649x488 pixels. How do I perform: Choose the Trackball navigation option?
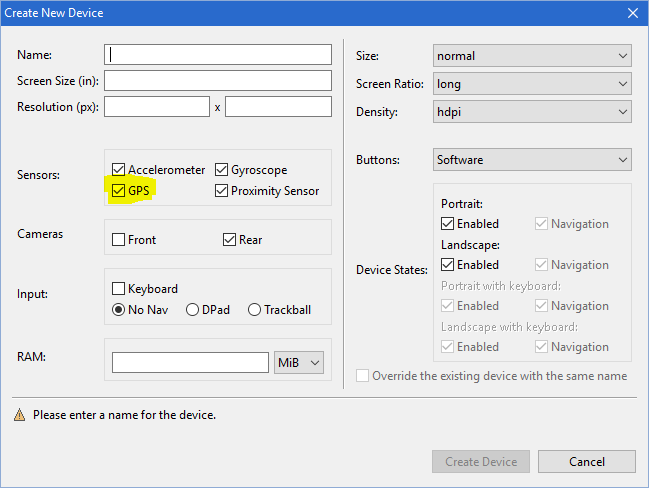coord(254,310)
